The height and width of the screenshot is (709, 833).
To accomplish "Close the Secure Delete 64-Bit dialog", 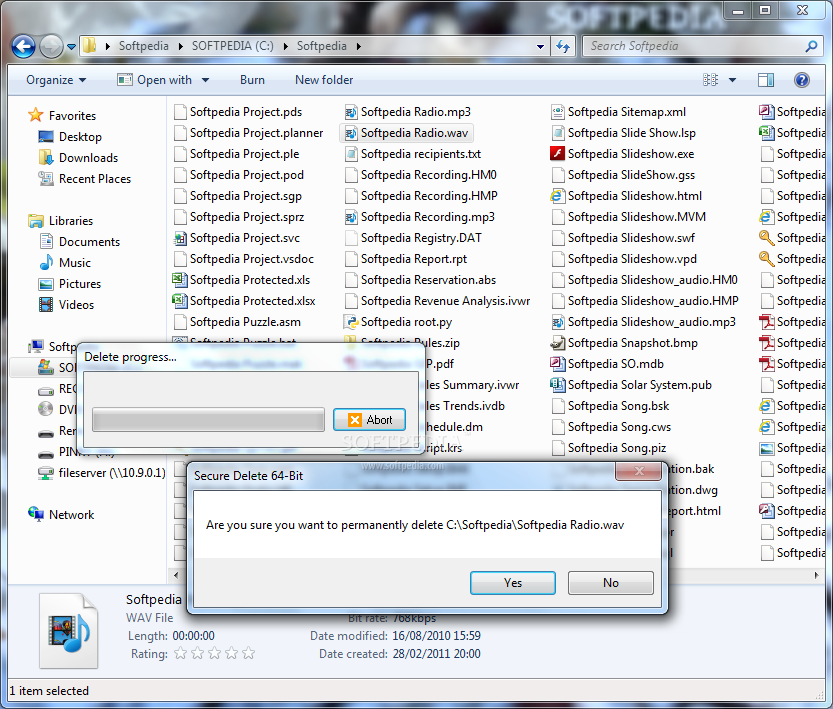I will pyautogui.click(x=639, y=471).
